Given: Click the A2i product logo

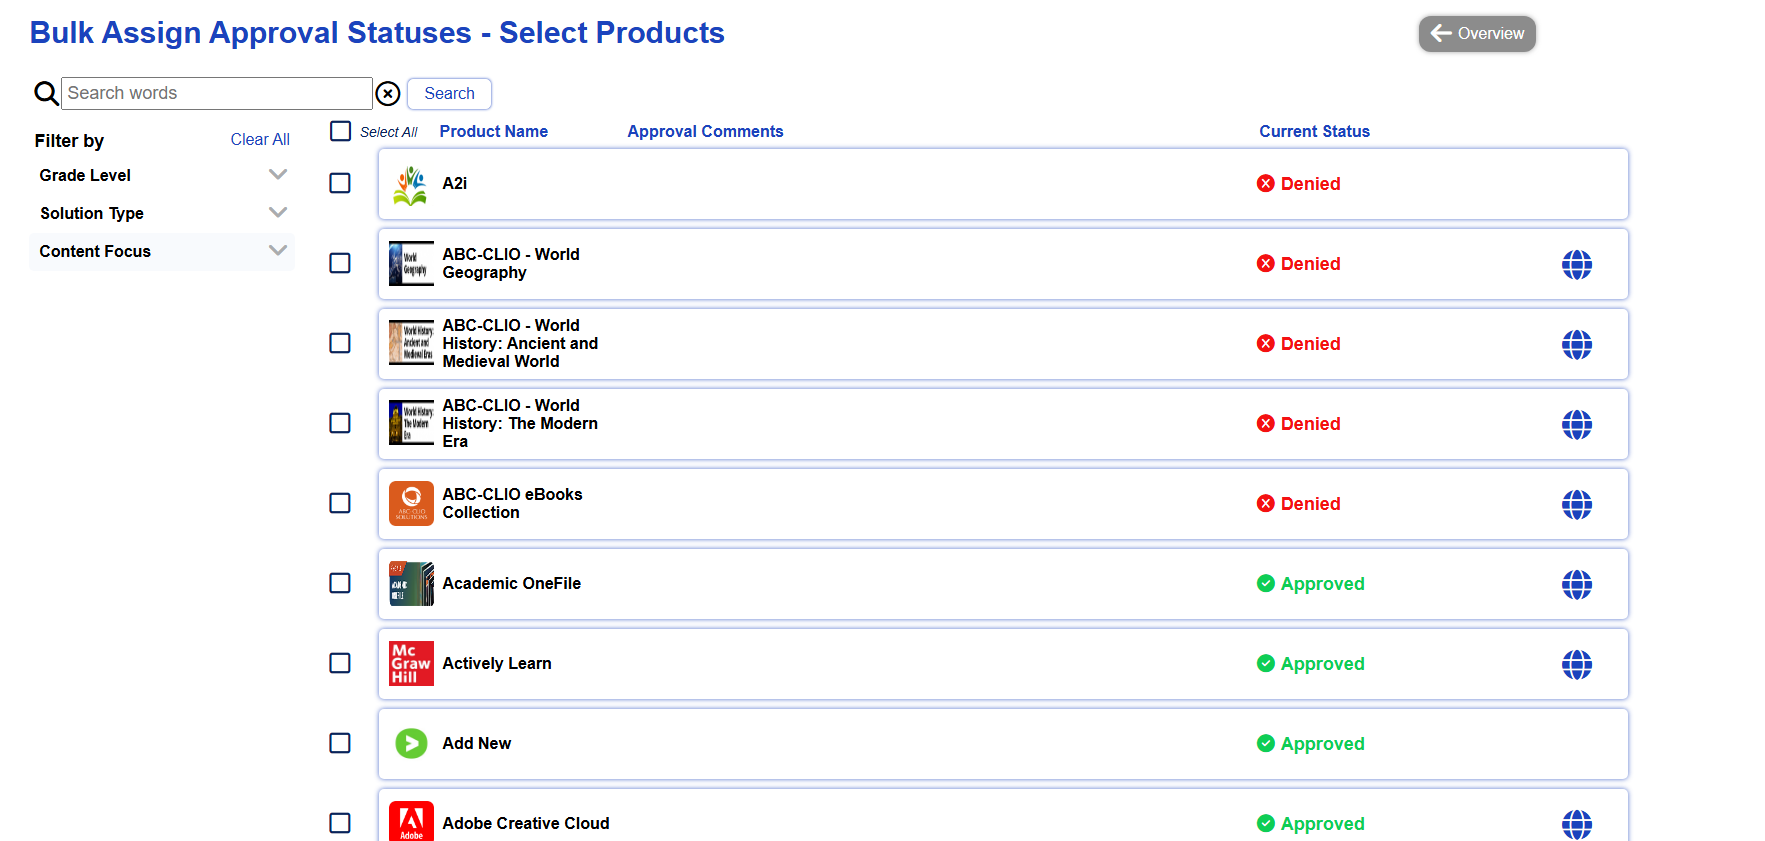Looking at the screenshot, I should tap(410, 184).
